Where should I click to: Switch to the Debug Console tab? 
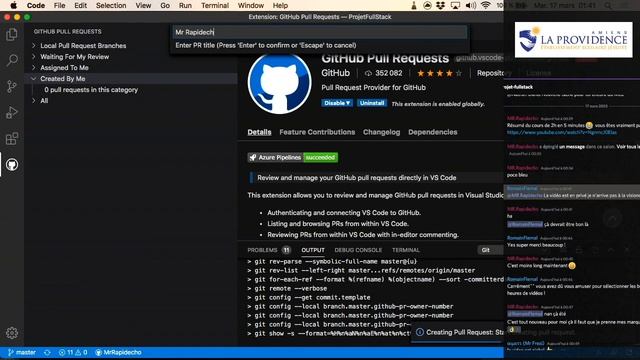[358, 250]
